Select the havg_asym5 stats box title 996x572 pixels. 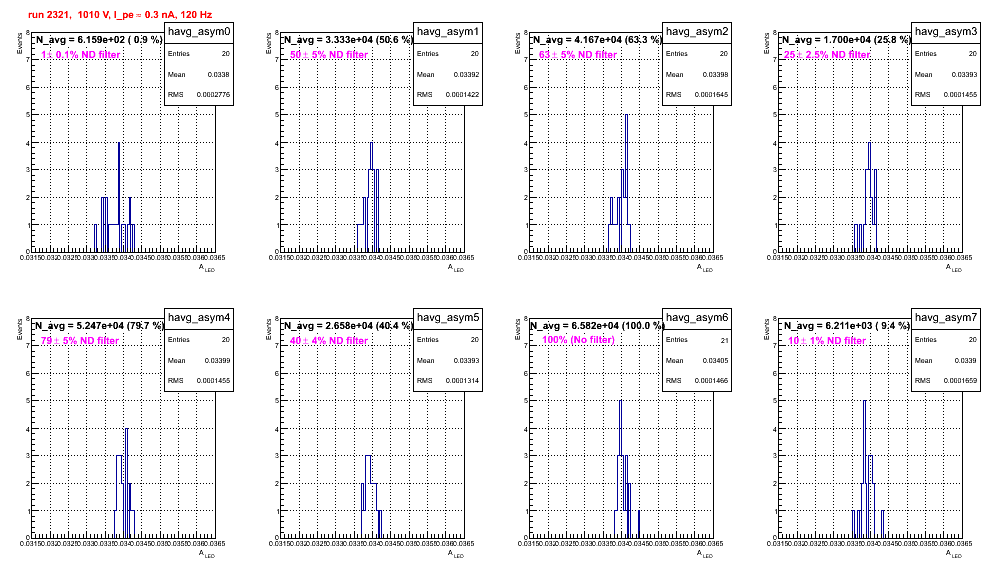click(x=448, y=318)
